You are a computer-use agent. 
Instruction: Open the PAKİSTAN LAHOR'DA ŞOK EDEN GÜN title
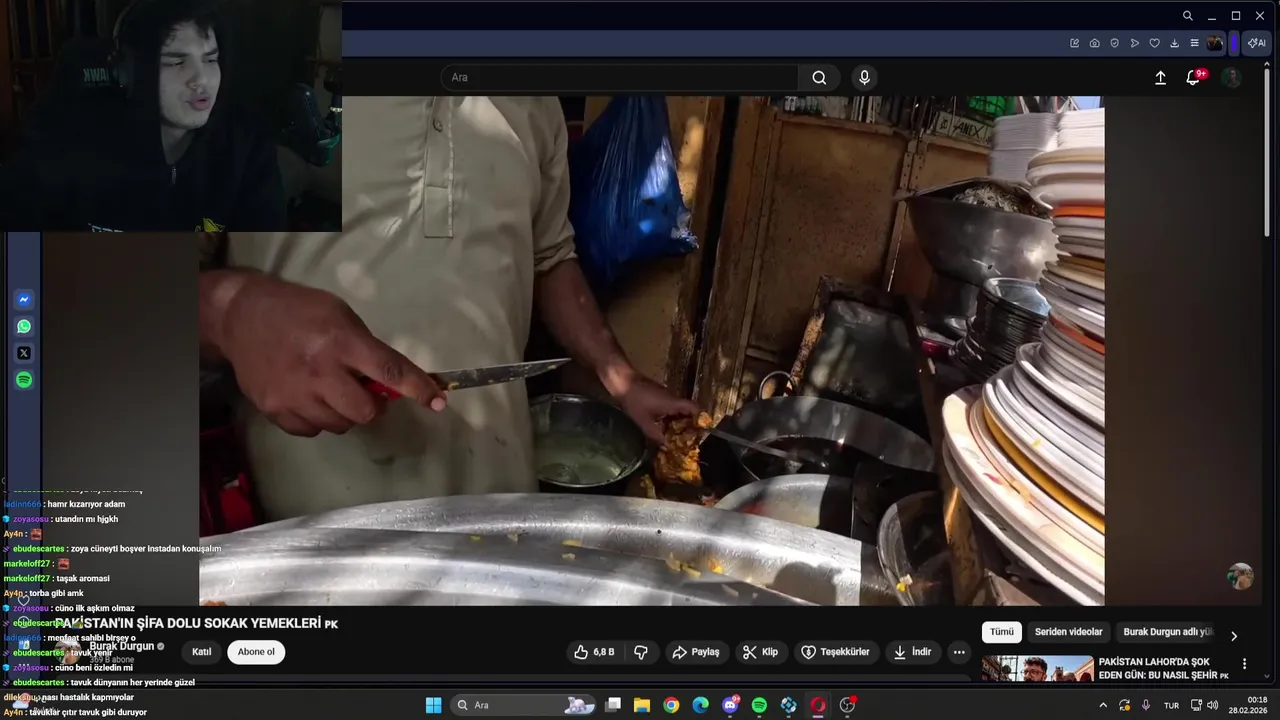pos(1163,668)
